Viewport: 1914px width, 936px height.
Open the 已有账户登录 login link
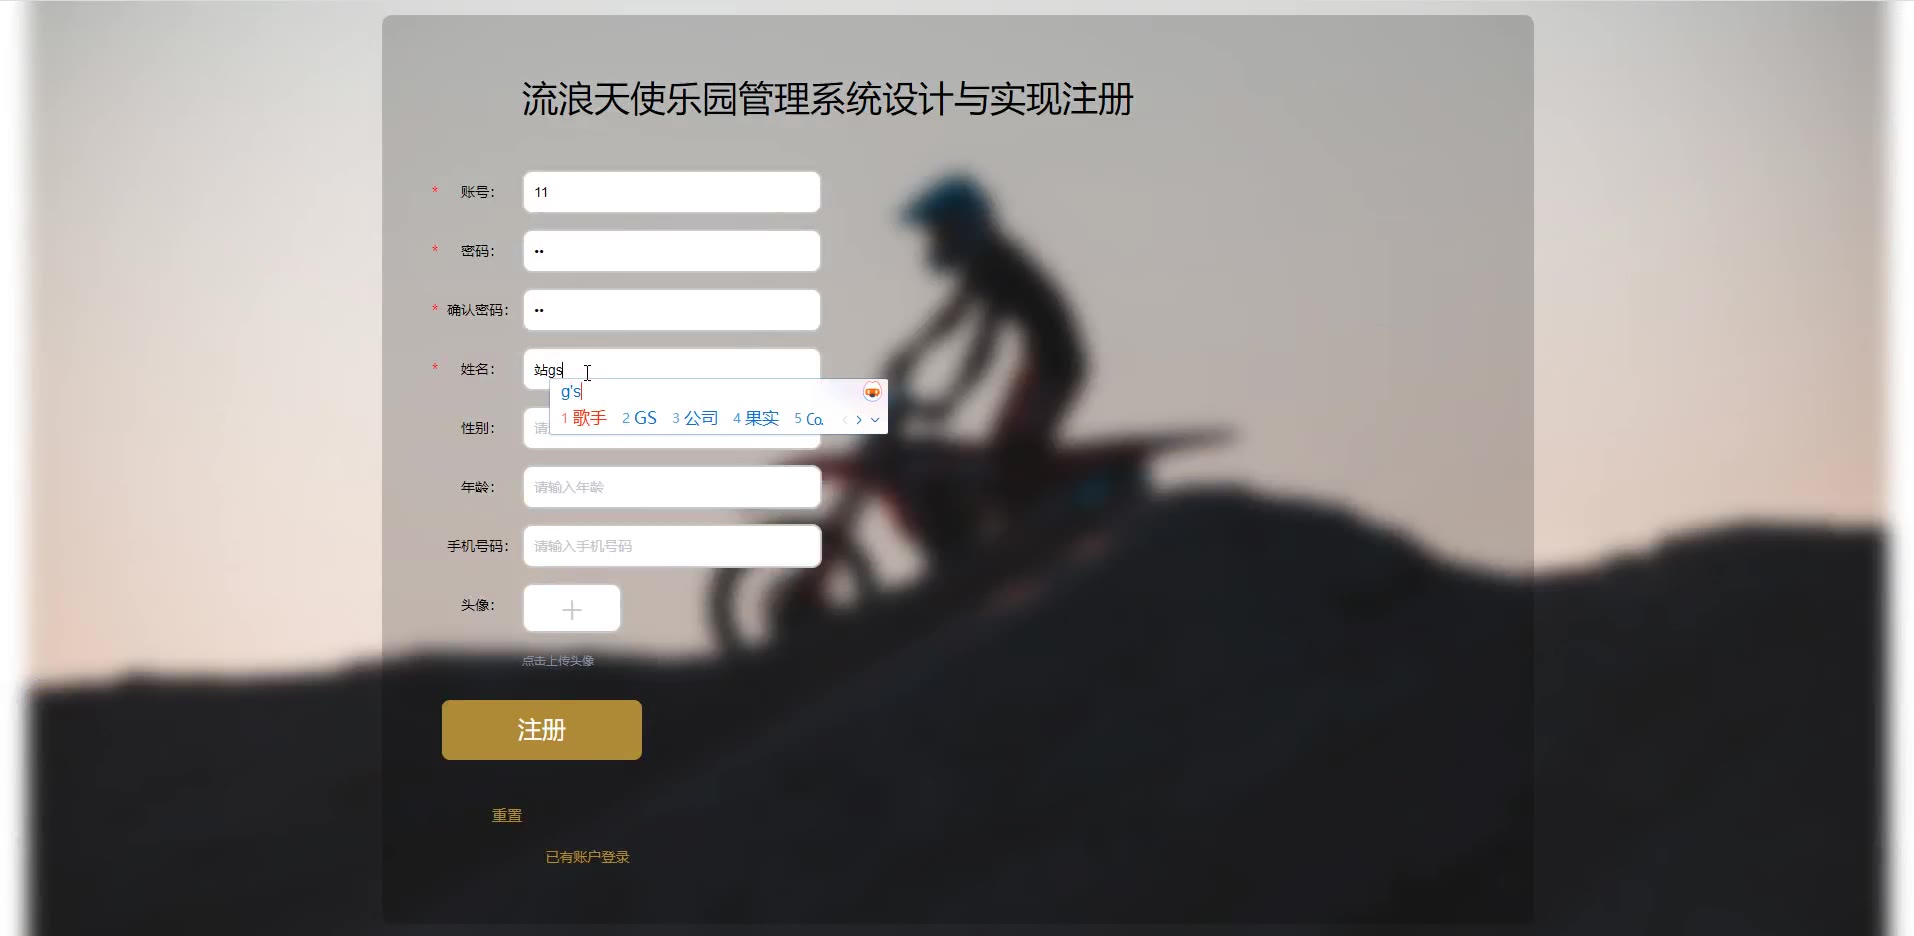588,857
